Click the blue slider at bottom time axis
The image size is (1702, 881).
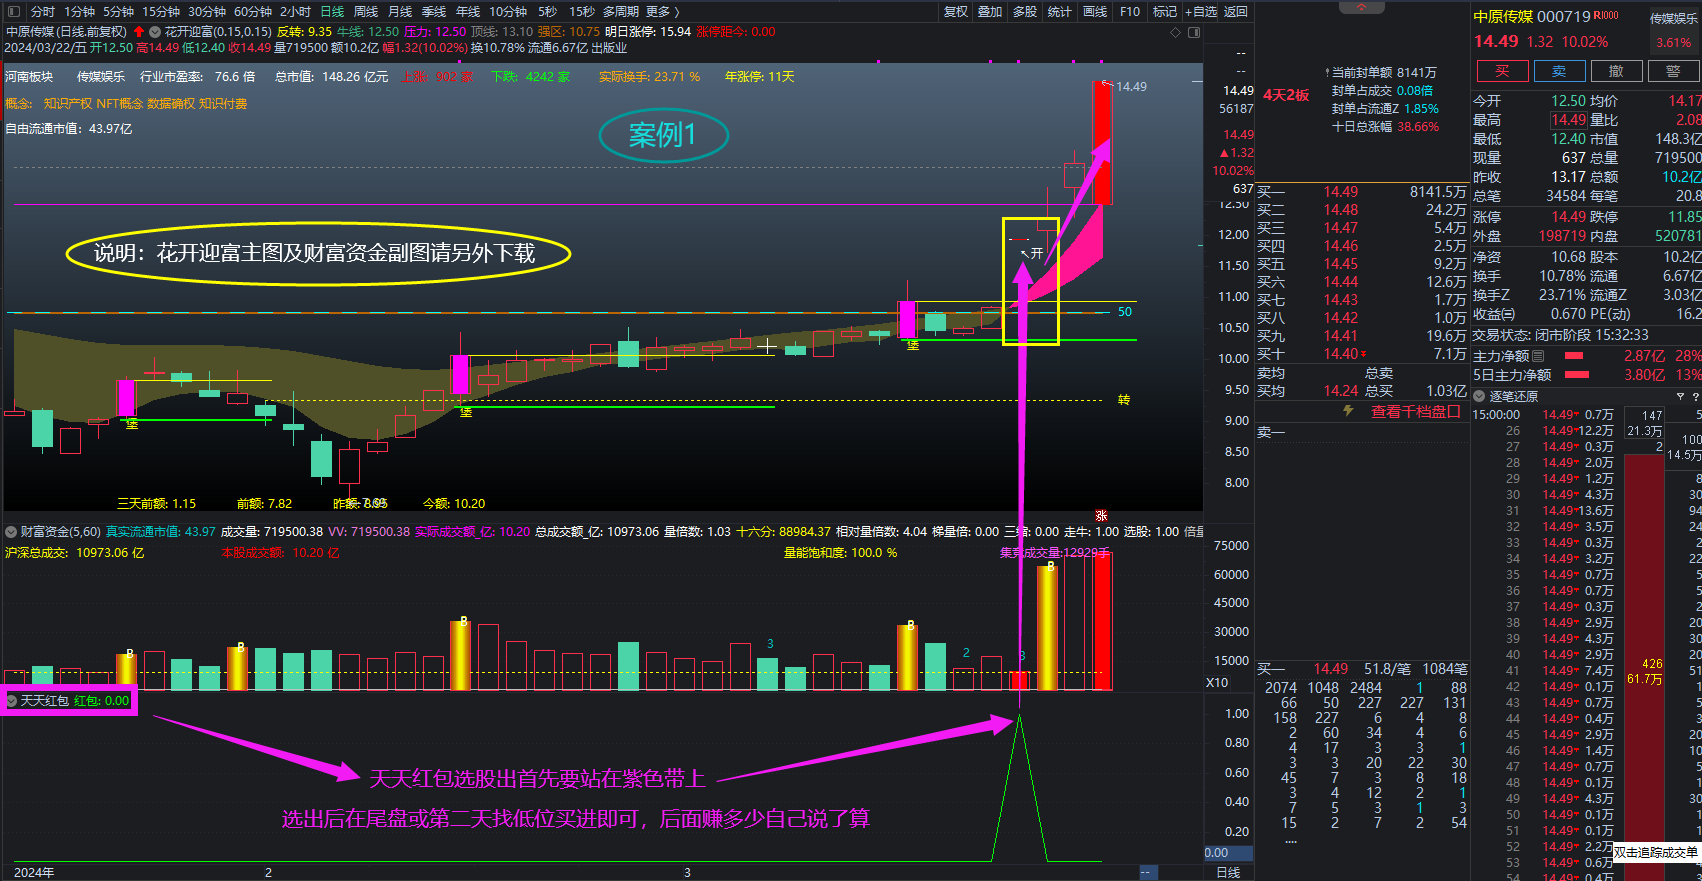click(1148, 873)
